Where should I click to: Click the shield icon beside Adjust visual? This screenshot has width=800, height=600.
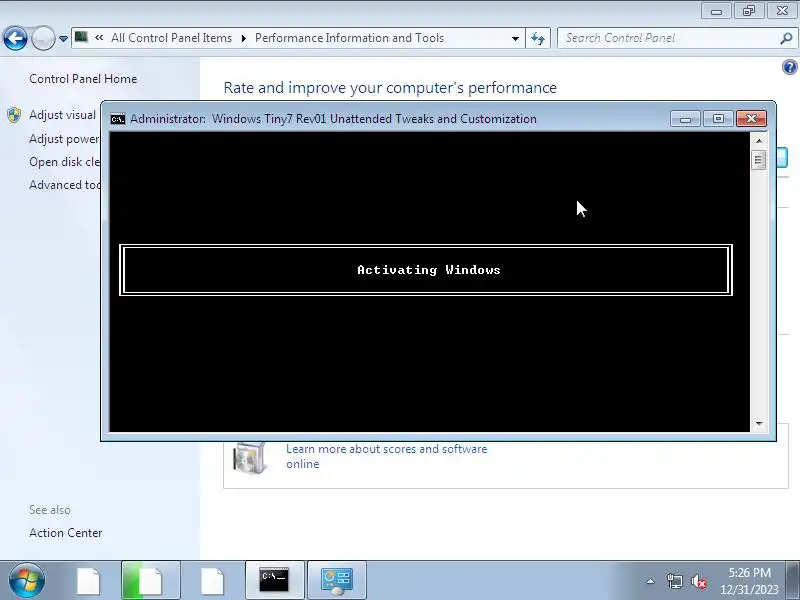point(14,115)
